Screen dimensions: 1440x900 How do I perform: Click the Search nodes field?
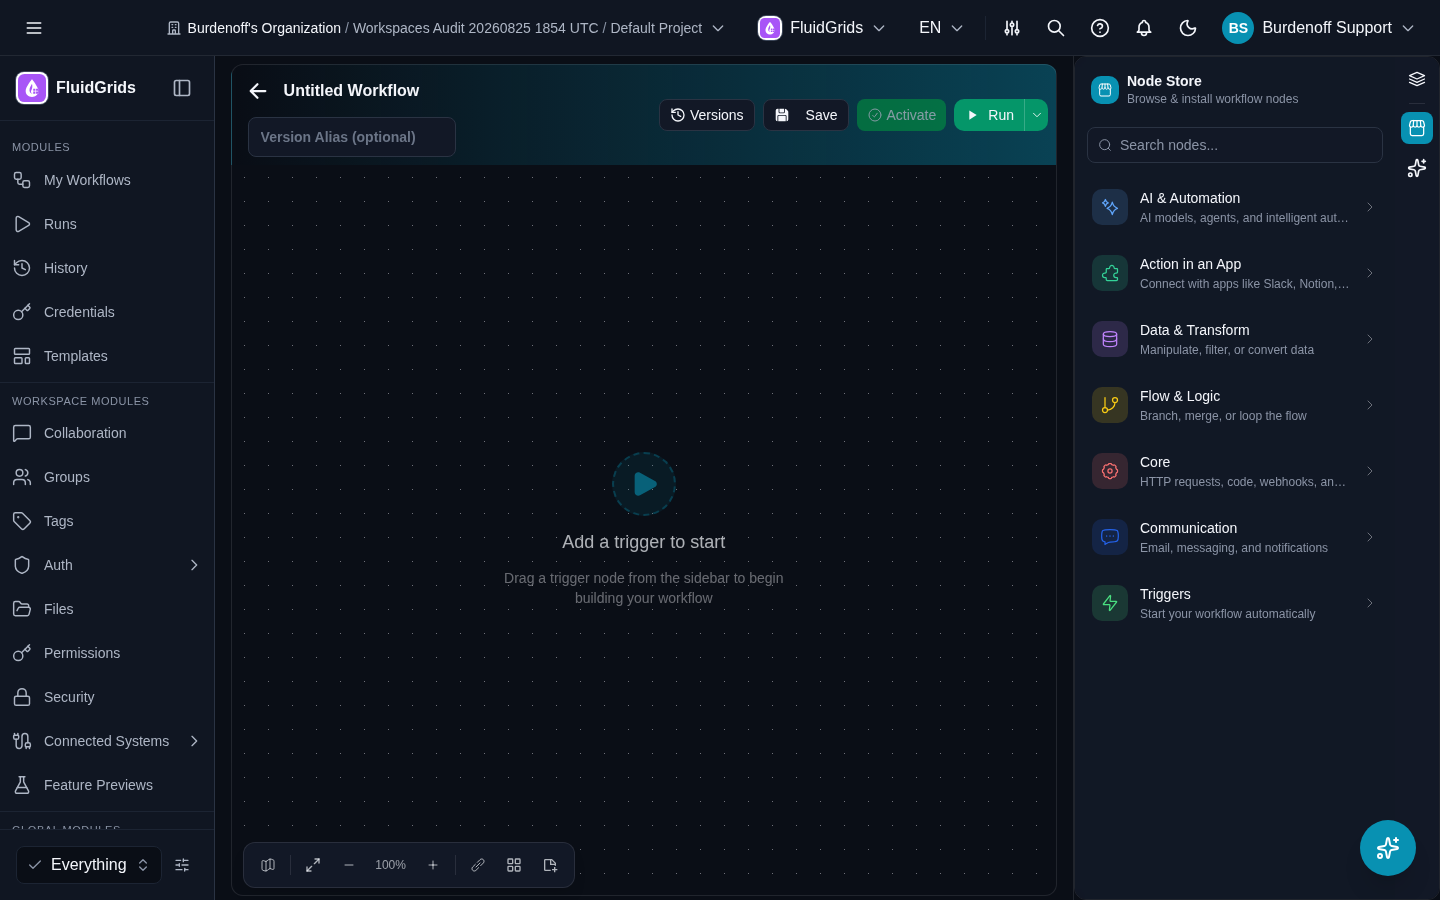pyautogui.click(x=1235, y=145)
